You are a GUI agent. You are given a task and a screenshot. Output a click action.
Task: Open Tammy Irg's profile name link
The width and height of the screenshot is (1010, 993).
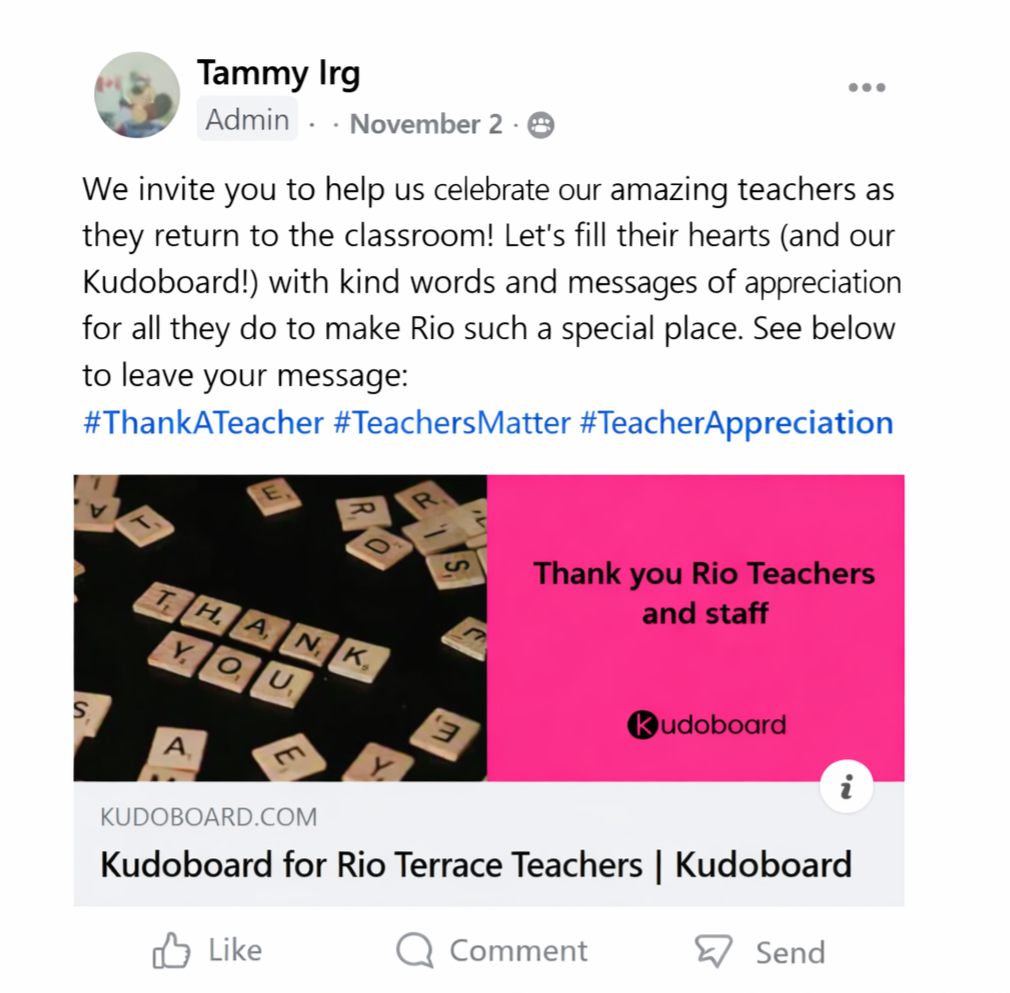coord(278,73)
